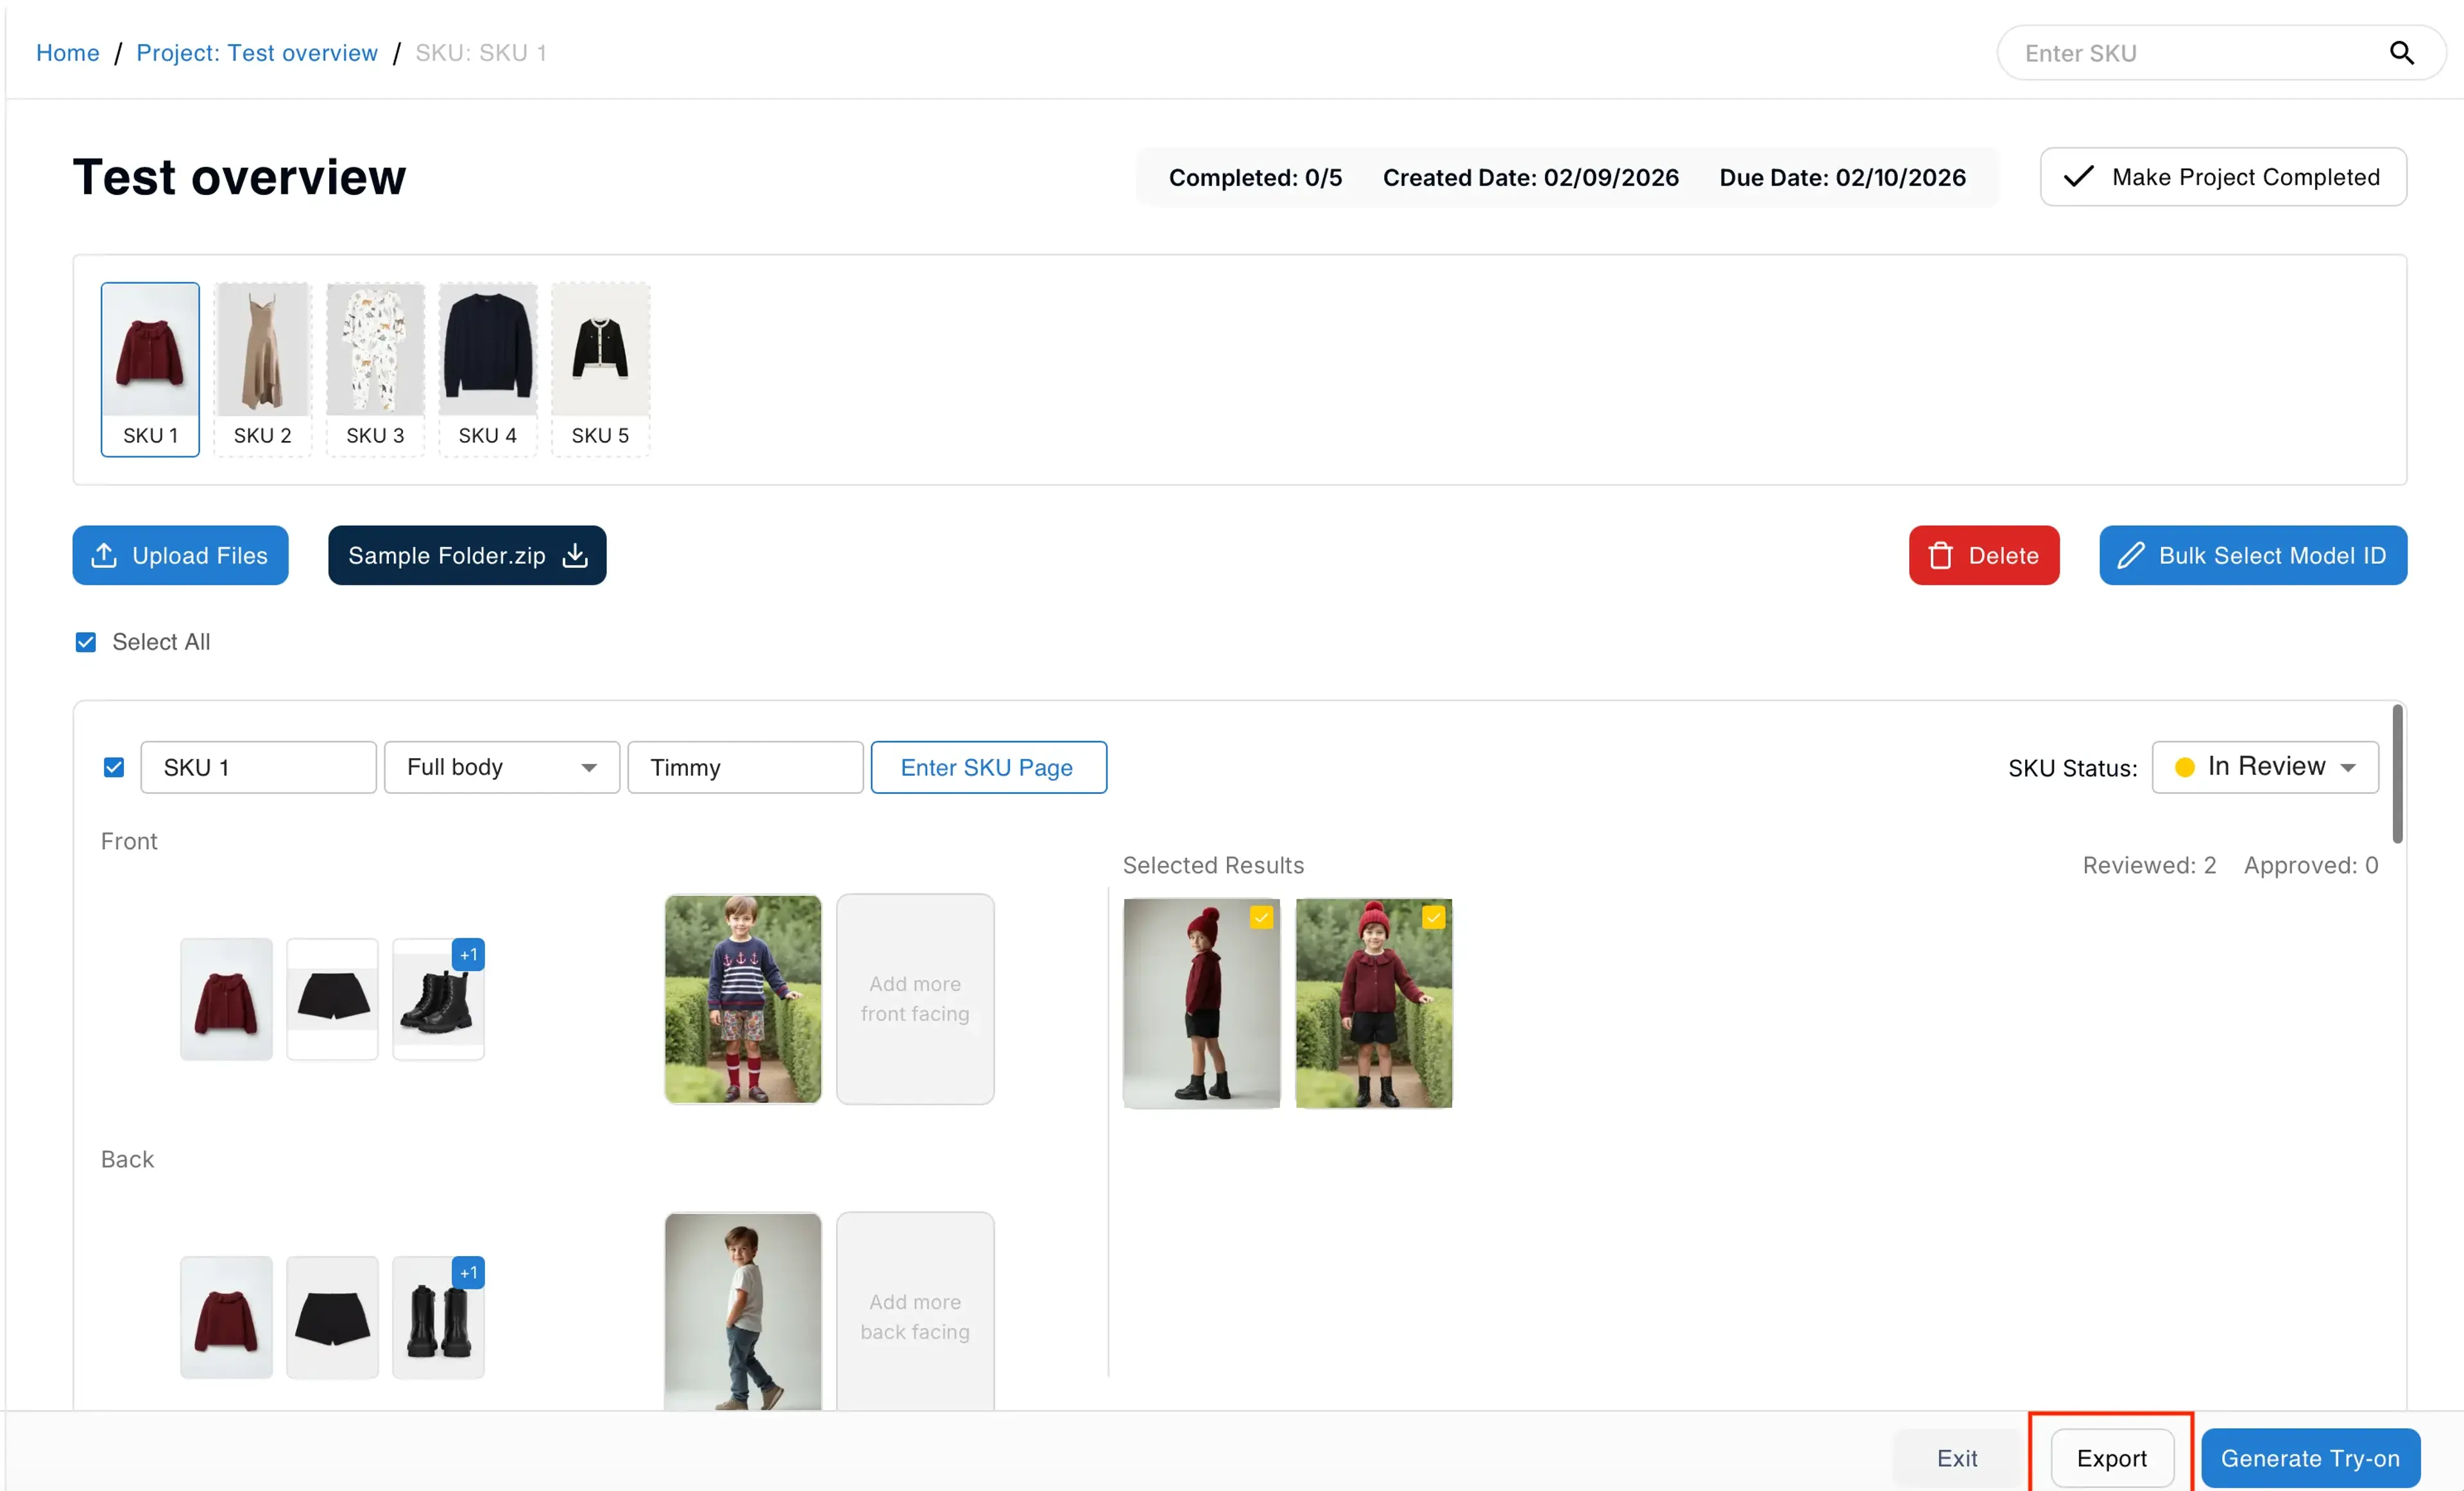Click the +1 badge on the Front boots thumbnail
2464x1491 pixels.
pos(468,954)
